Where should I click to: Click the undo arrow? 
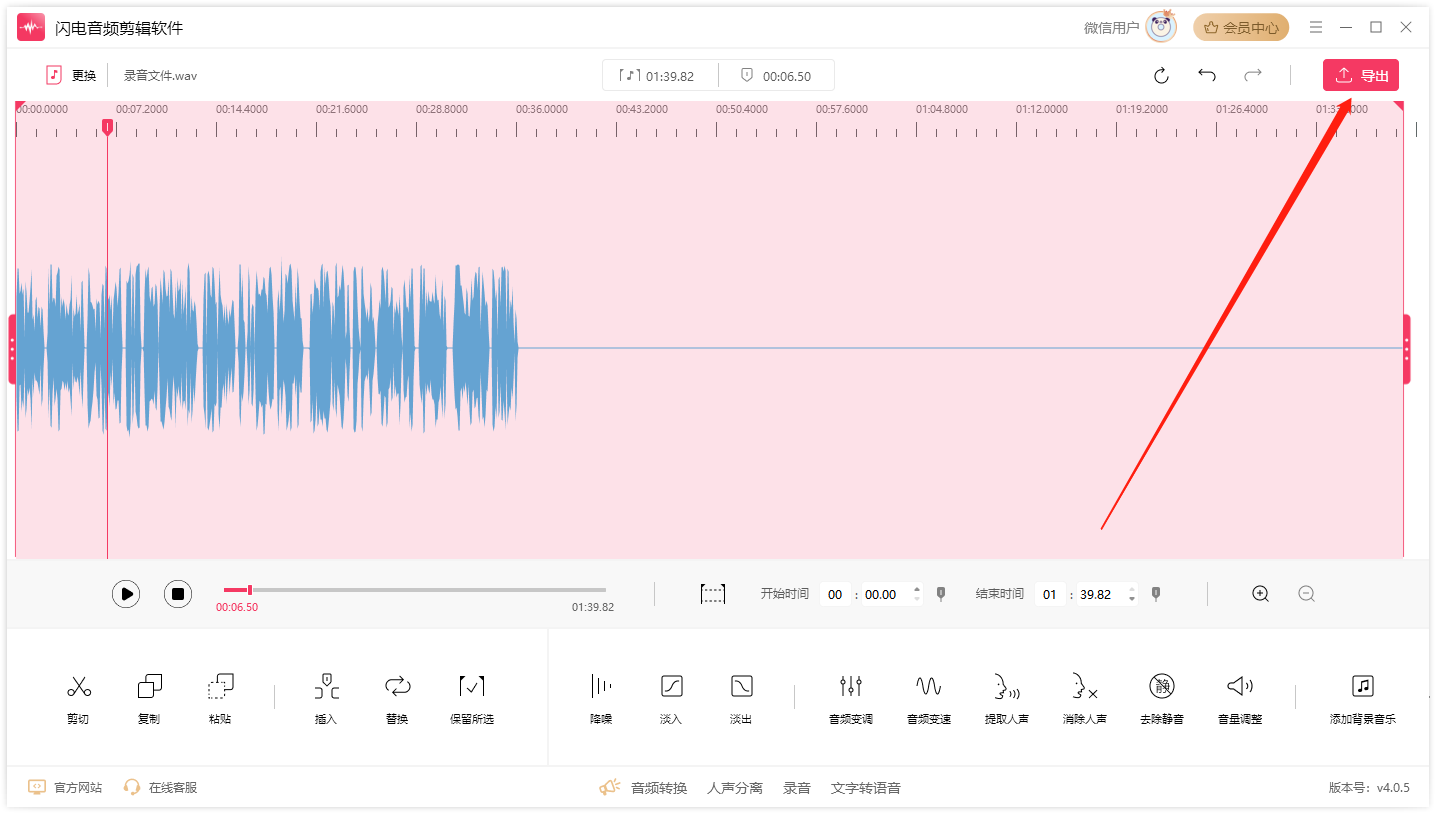click(1207, 74)
